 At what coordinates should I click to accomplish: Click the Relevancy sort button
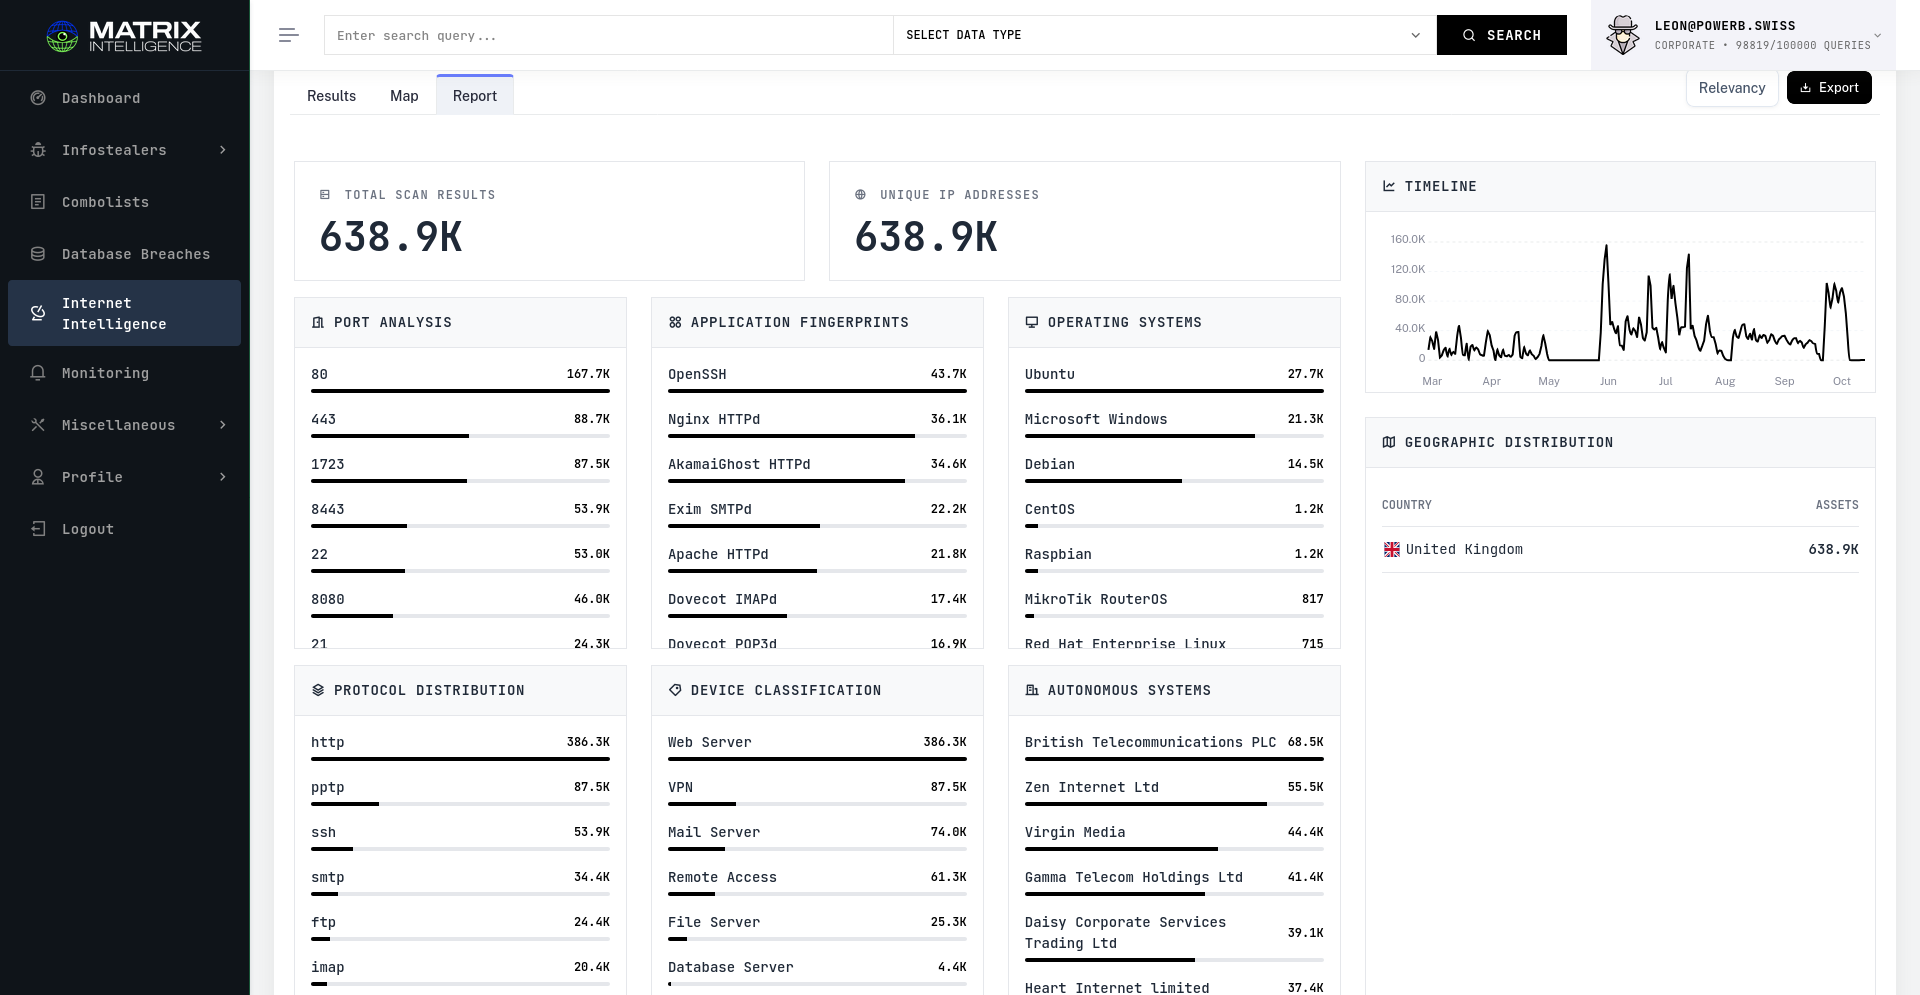tap(1731, 88)
